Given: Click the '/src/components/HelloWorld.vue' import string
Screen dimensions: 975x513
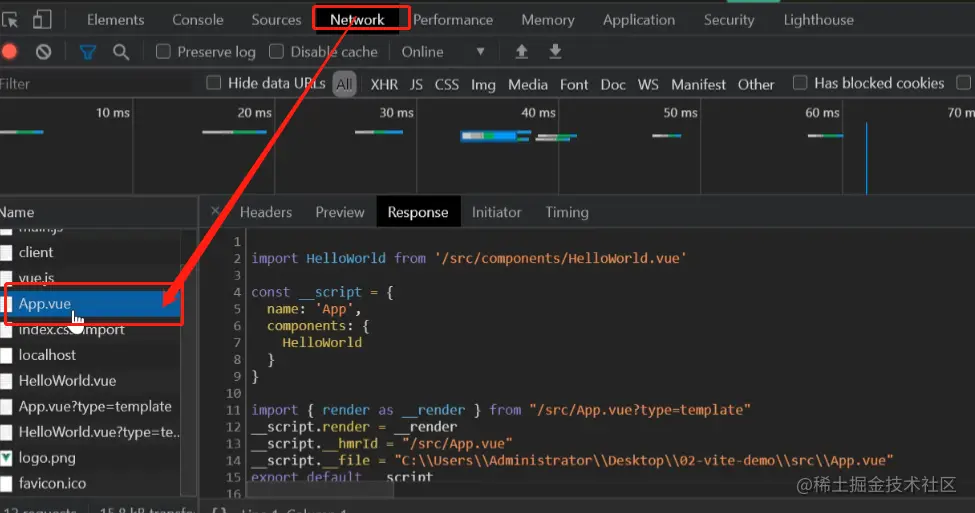Looking at the screenshot, I should click(x=561, y=258).
